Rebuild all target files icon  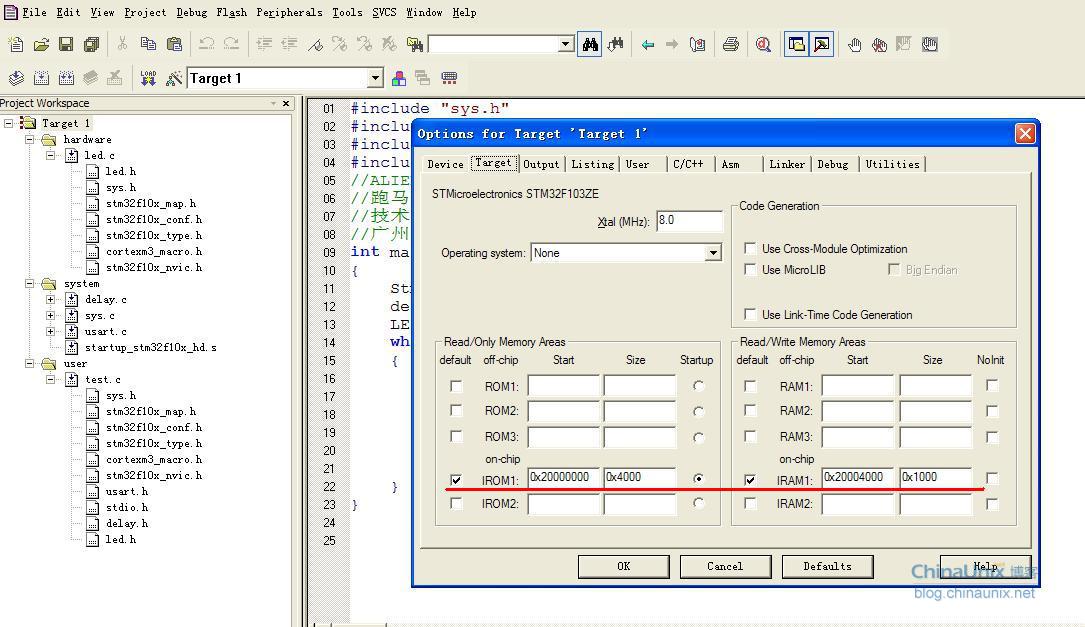66,78
